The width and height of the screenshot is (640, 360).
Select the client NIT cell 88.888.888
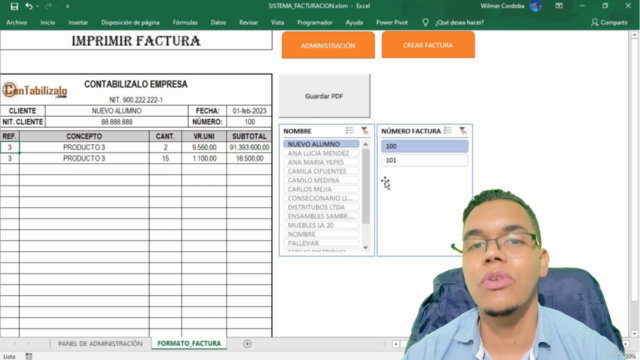[117, 122]
